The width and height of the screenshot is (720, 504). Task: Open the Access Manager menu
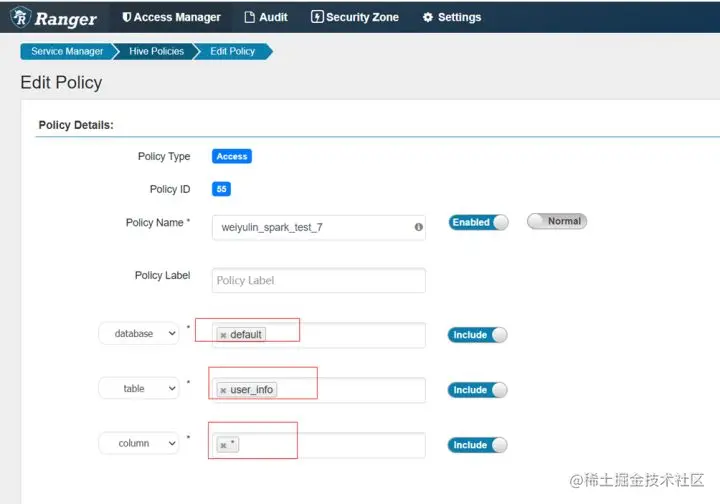tap(171, 17)
